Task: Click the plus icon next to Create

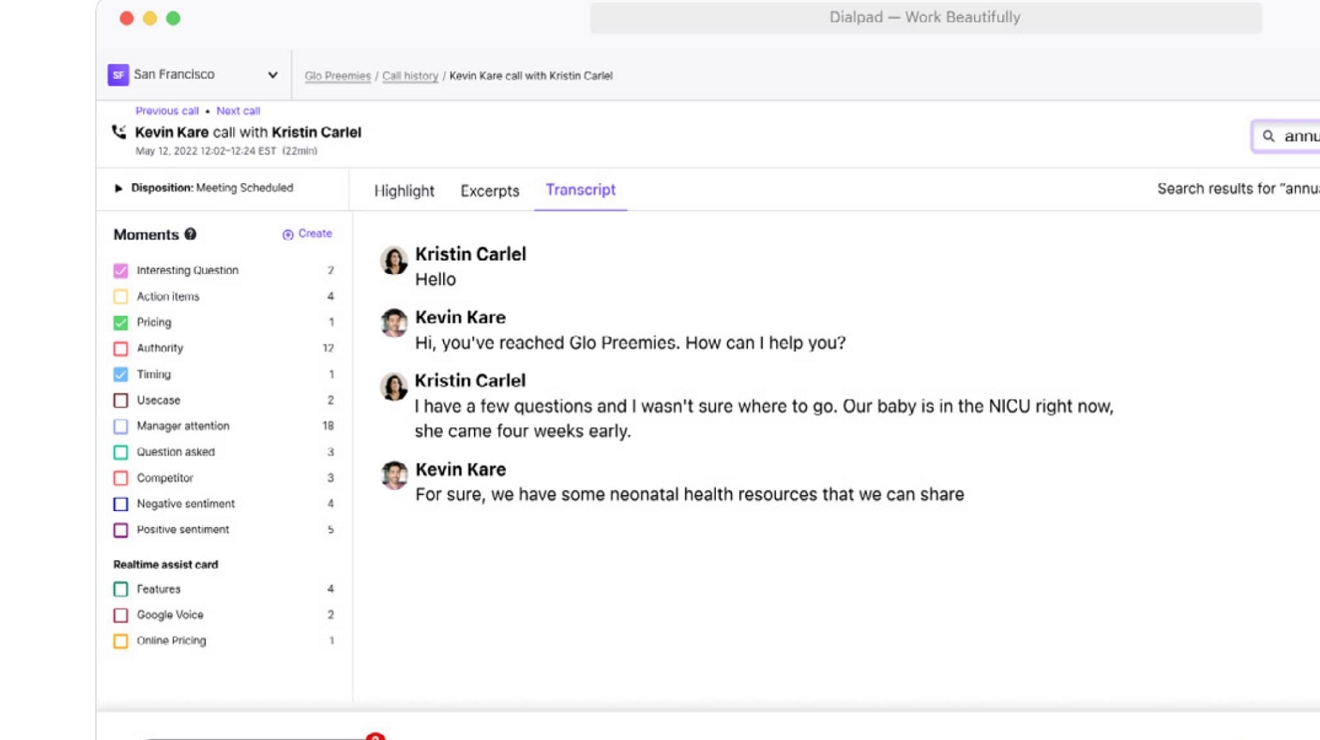Action: coord(288,234)
